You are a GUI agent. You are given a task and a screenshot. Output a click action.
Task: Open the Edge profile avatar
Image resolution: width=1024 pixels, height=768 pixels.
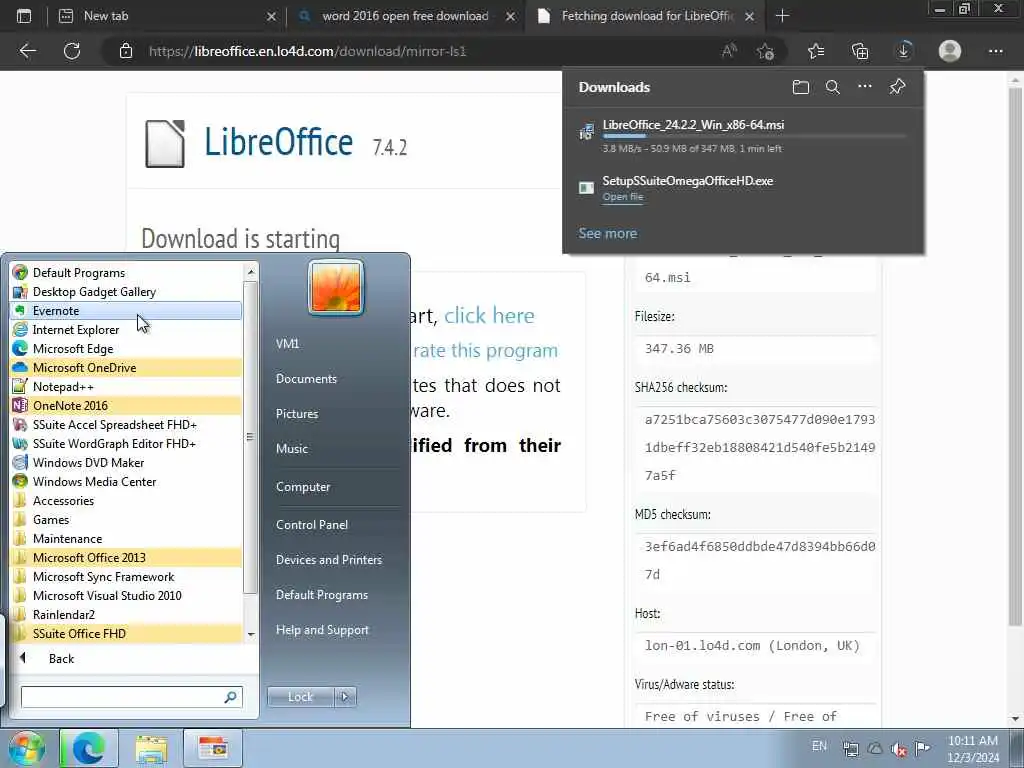[x=950, y=51]
